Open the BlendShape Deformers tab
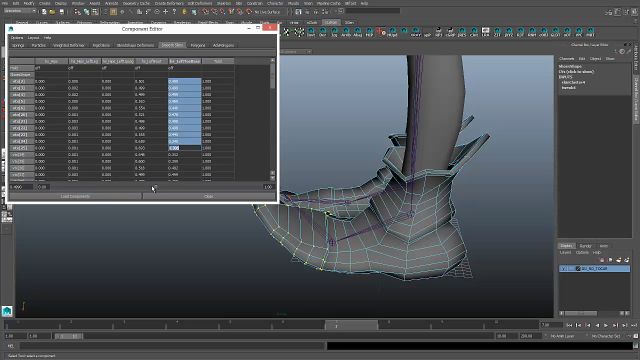The width and height of the screenshot is (640, 360). point(135,45)
